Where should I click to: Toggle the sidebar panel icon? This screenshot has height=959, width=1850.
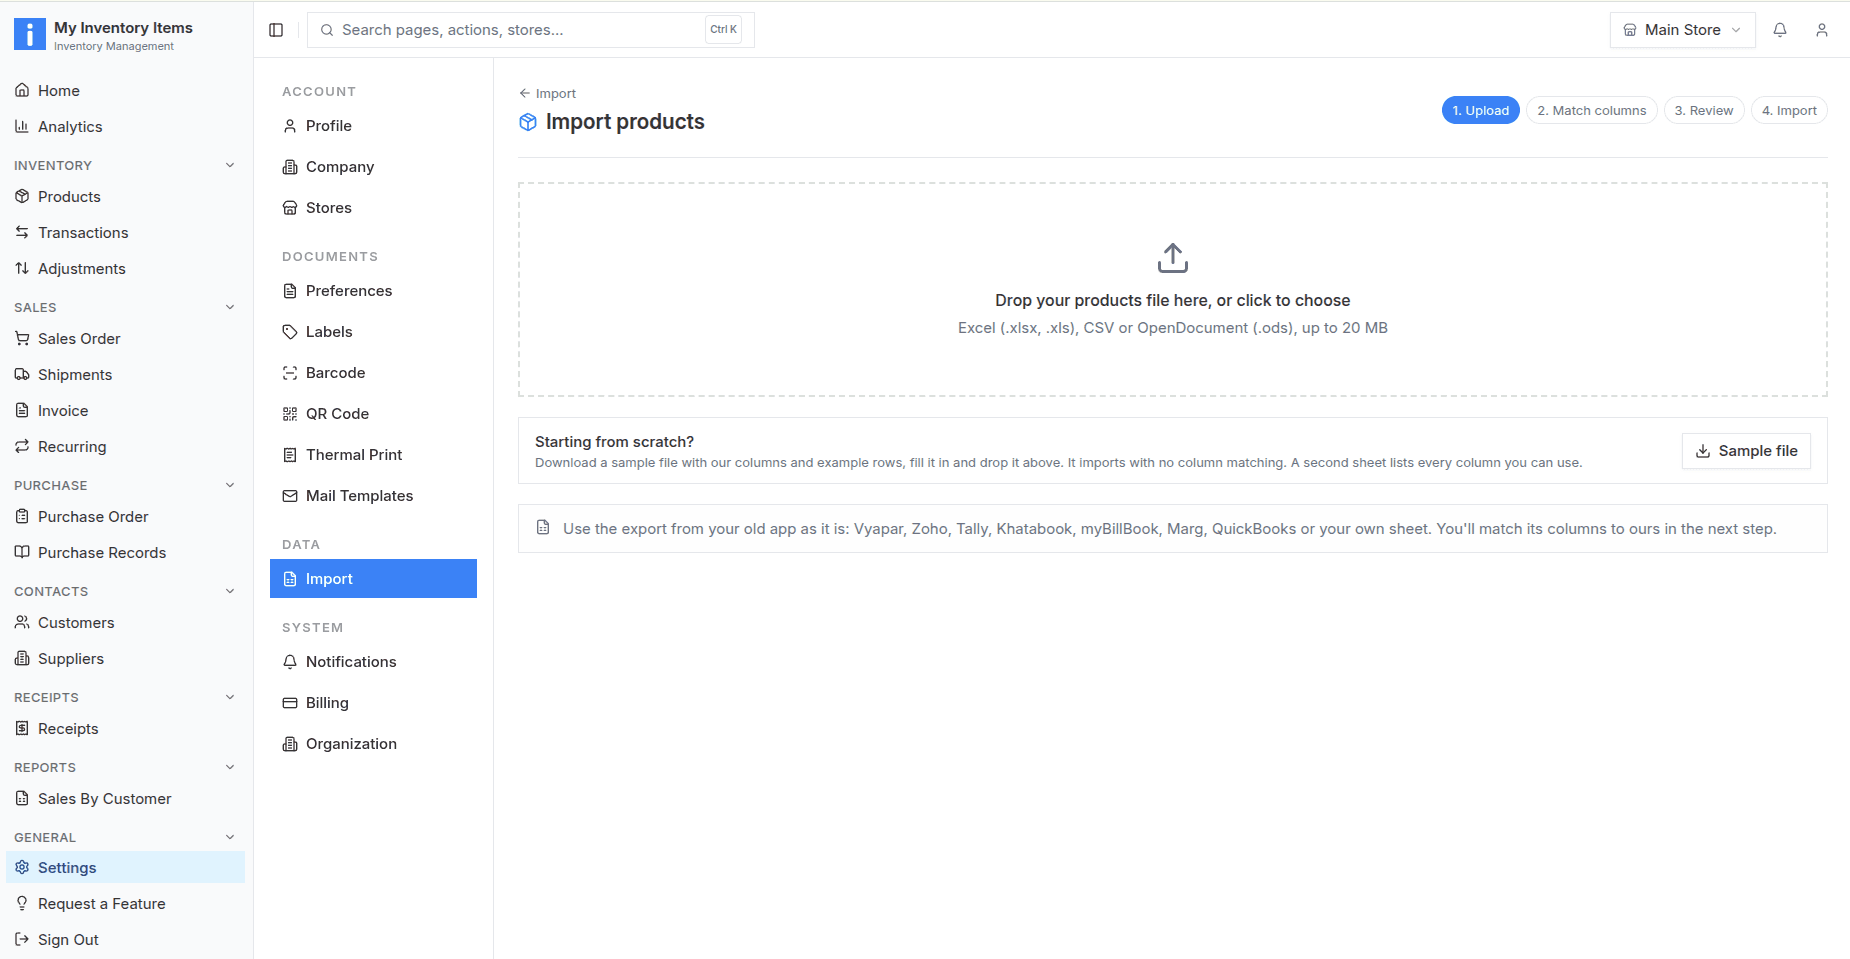click(x=276, y=30)
